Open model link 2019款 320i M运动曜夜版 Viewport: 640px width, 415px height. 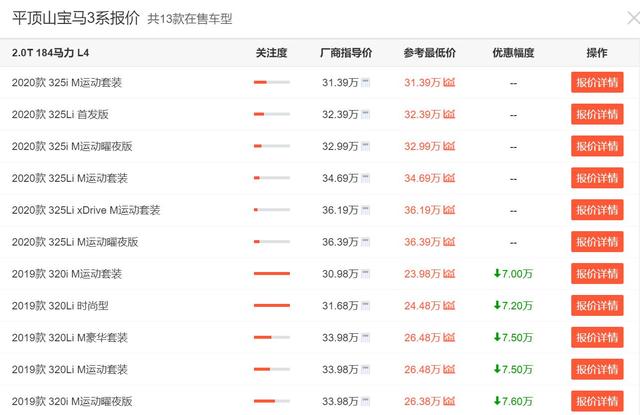pos(72,401)
